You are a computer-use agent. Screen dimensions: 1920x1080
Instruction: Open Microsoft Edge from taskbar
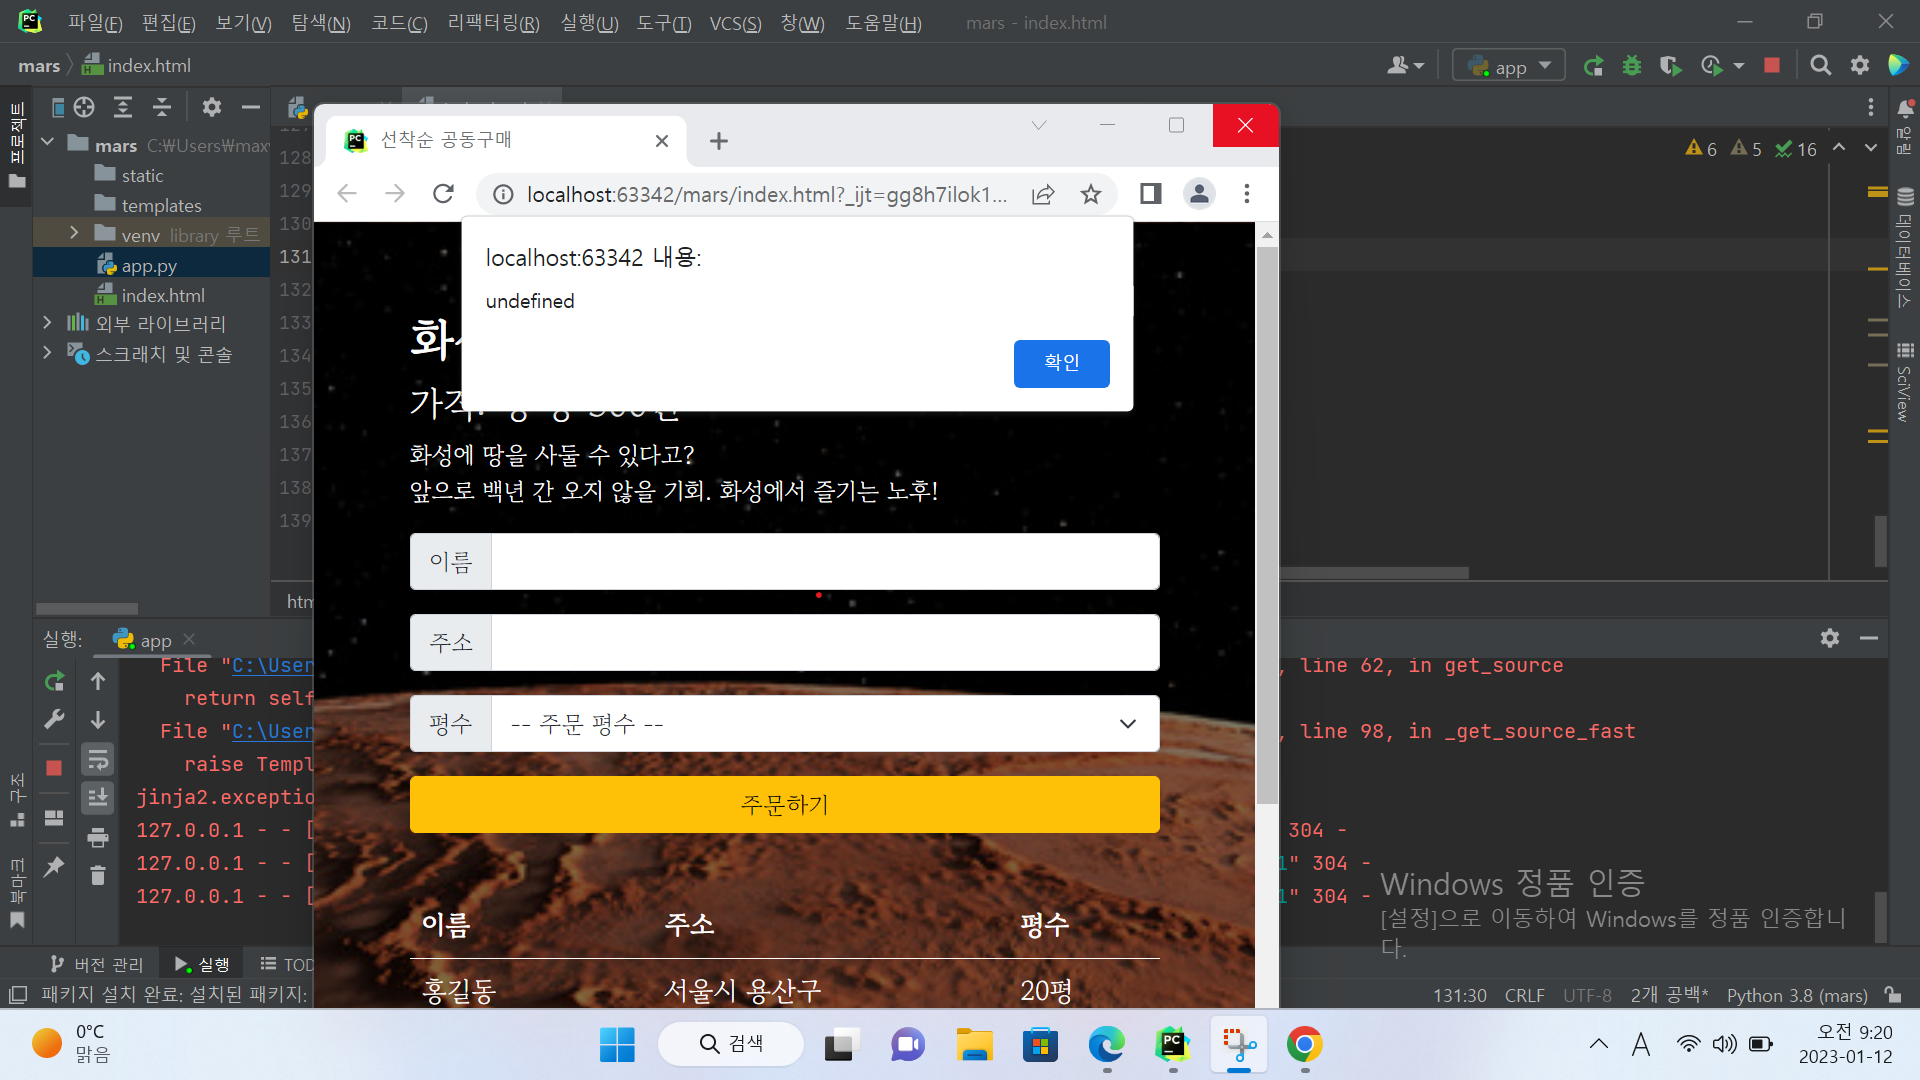tap(1107, 1045)
